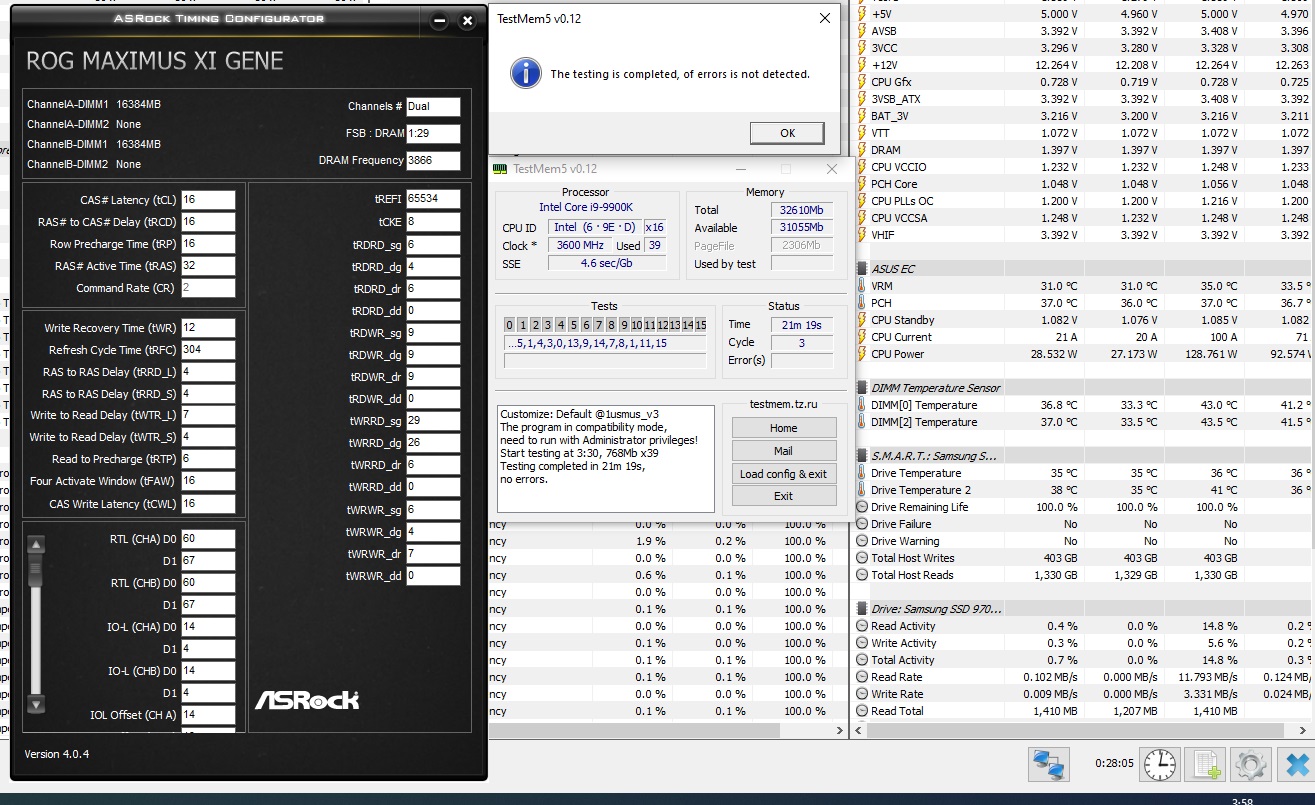Click the Mail button in TestMem5
The image size is (1315, 805).
click(x=783, y=451)
